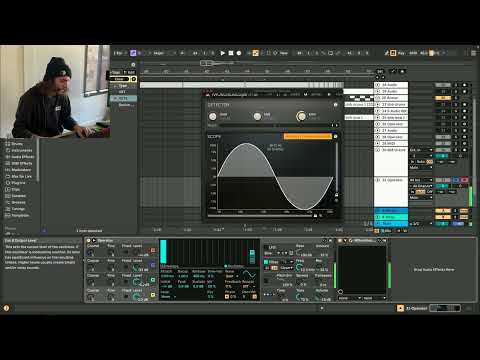
Task: Click the Drop Audio Effects Here area
Action: (434, 269)
